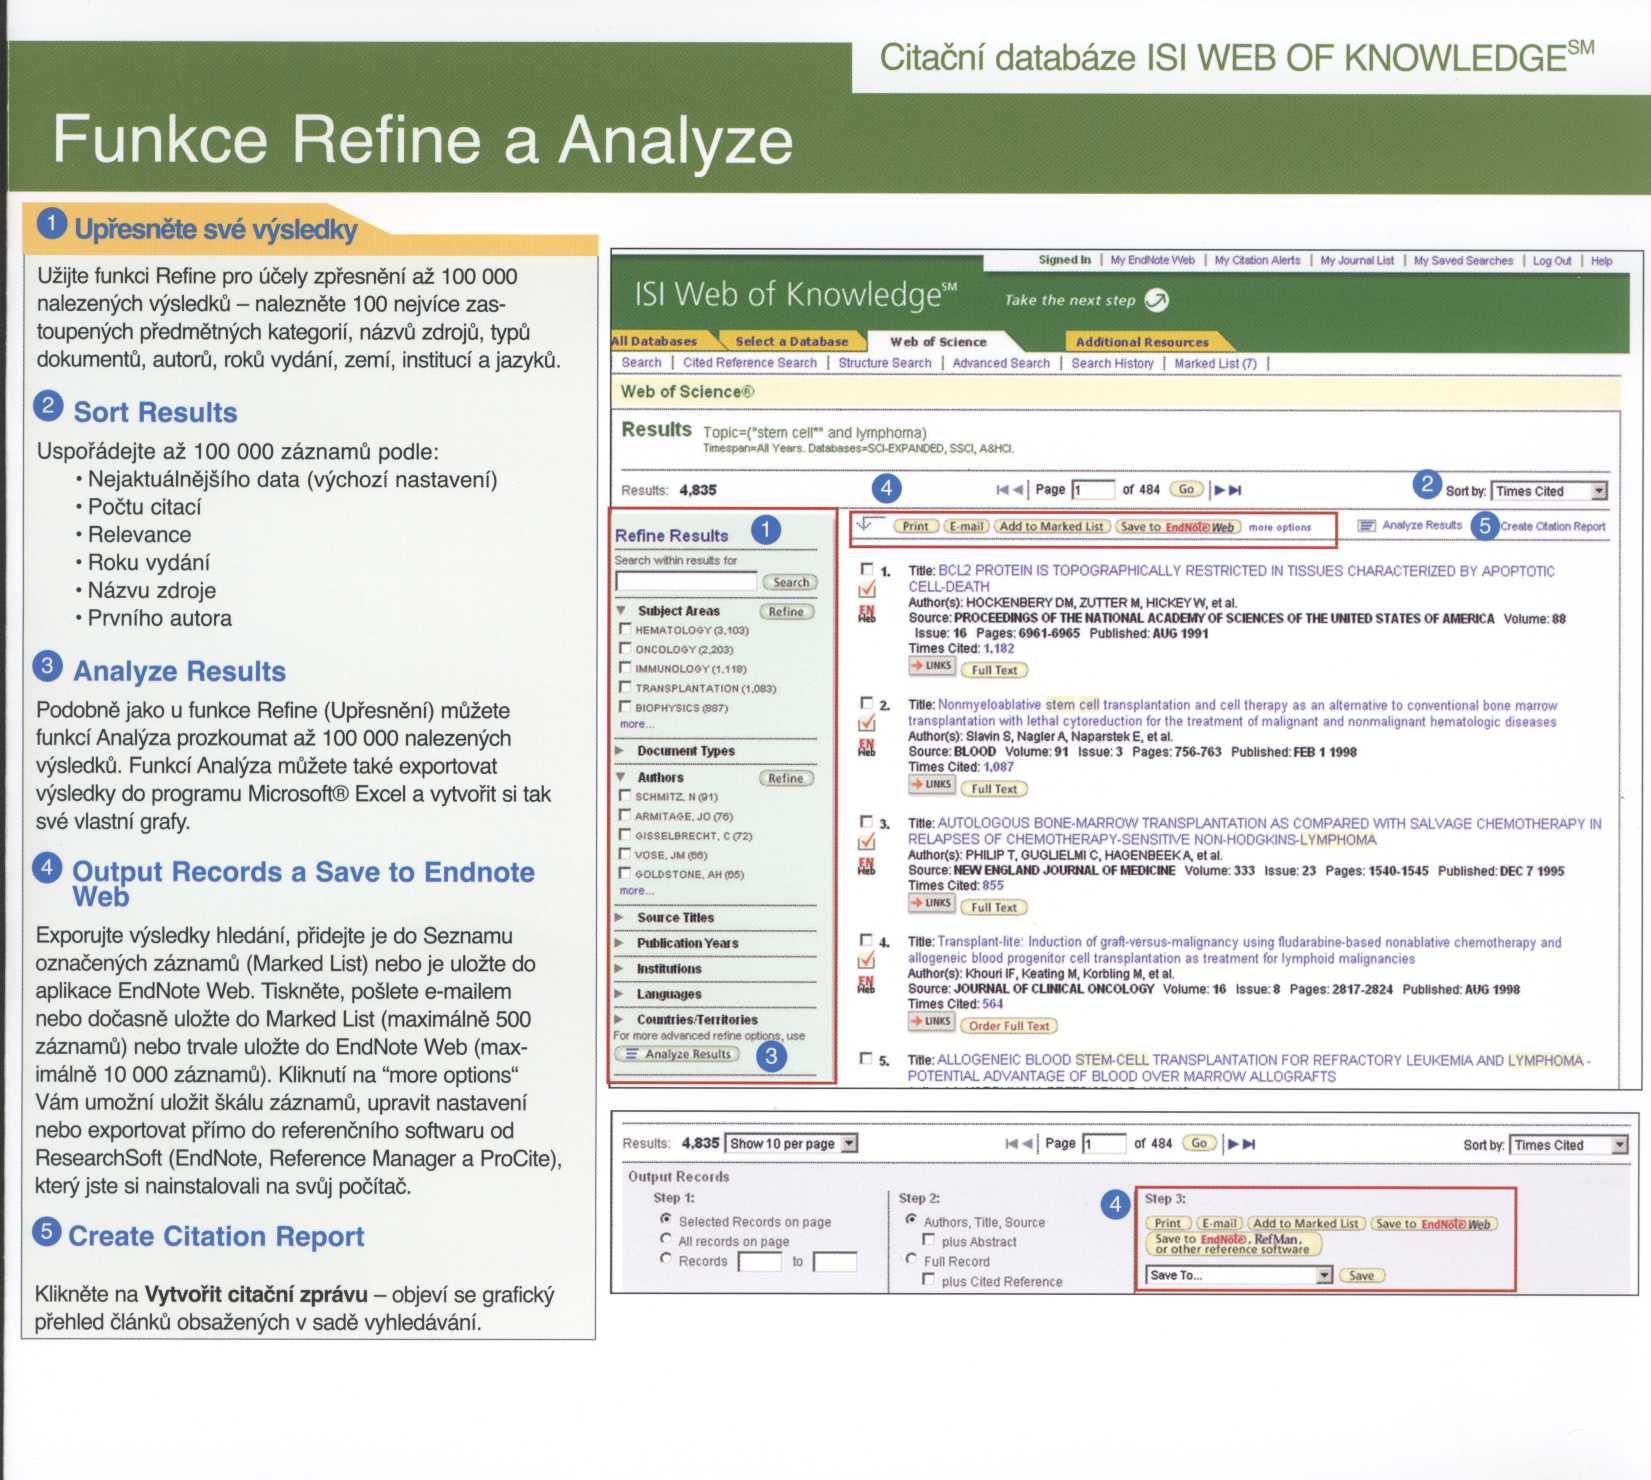Click the EndNote Web icon for record 1
Screen dimensions: 1651x1480
tap(867, 613)
